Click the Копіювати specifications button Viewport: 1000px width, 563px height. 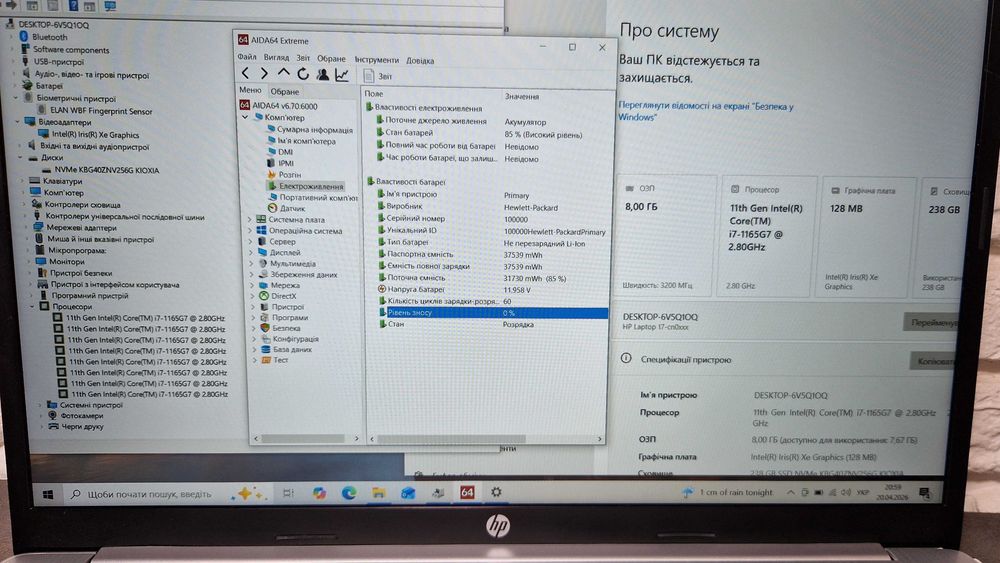(x=934, y=361)
